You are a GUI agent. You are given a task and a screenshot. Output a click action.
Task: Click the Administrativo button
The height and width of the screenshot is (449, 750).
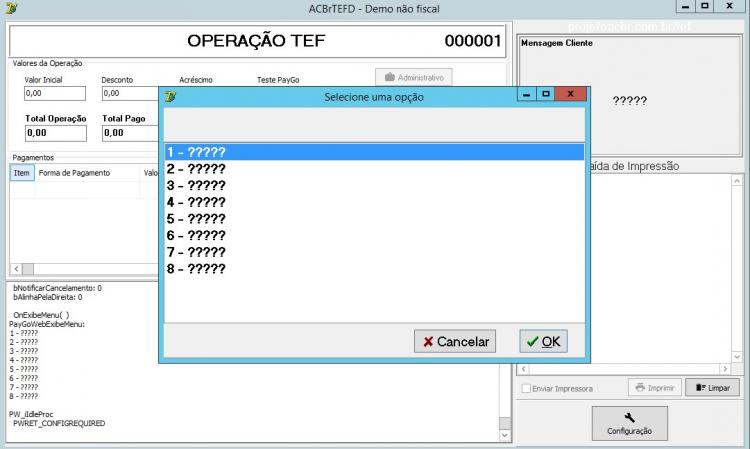414,77
